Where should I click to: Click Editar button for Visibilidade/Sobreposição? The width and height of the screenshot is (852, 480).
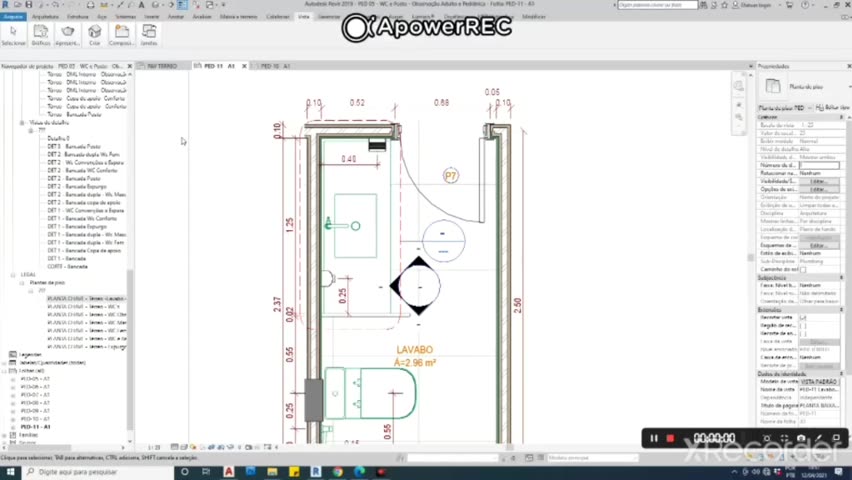[818, 181]
